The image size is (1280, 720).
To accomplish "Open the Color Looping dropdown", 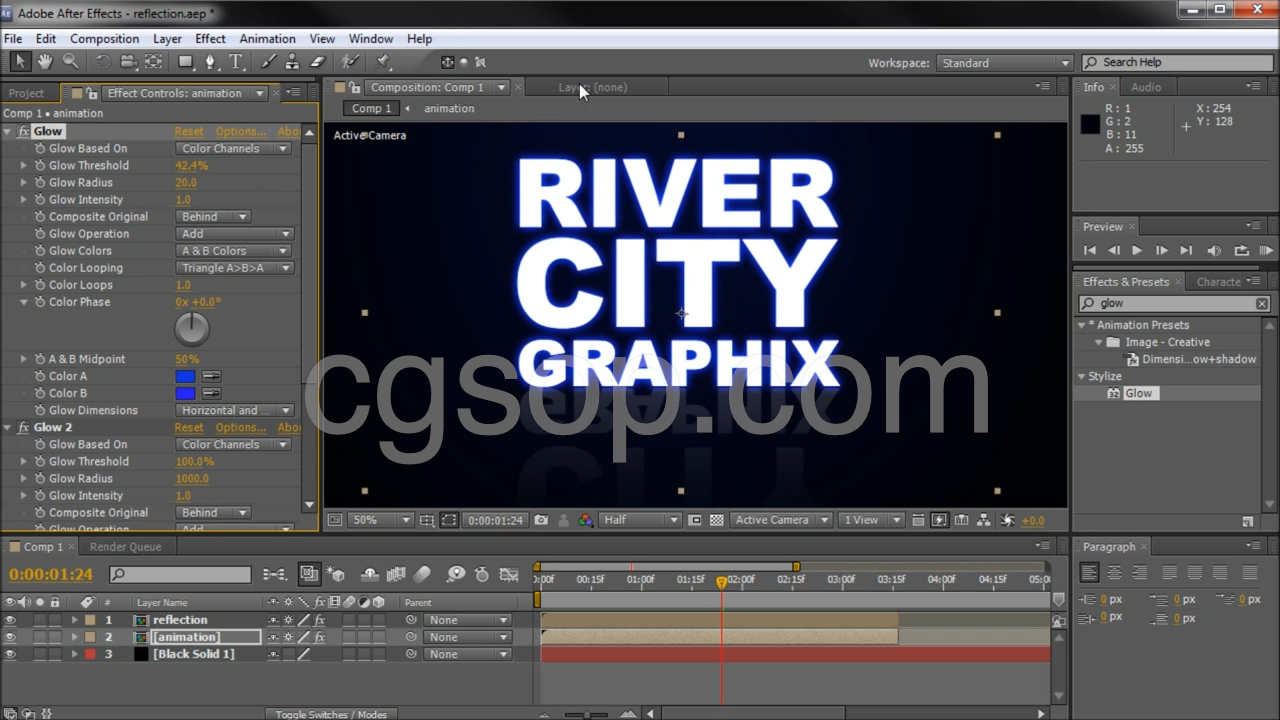I will [x=236, y=268].
